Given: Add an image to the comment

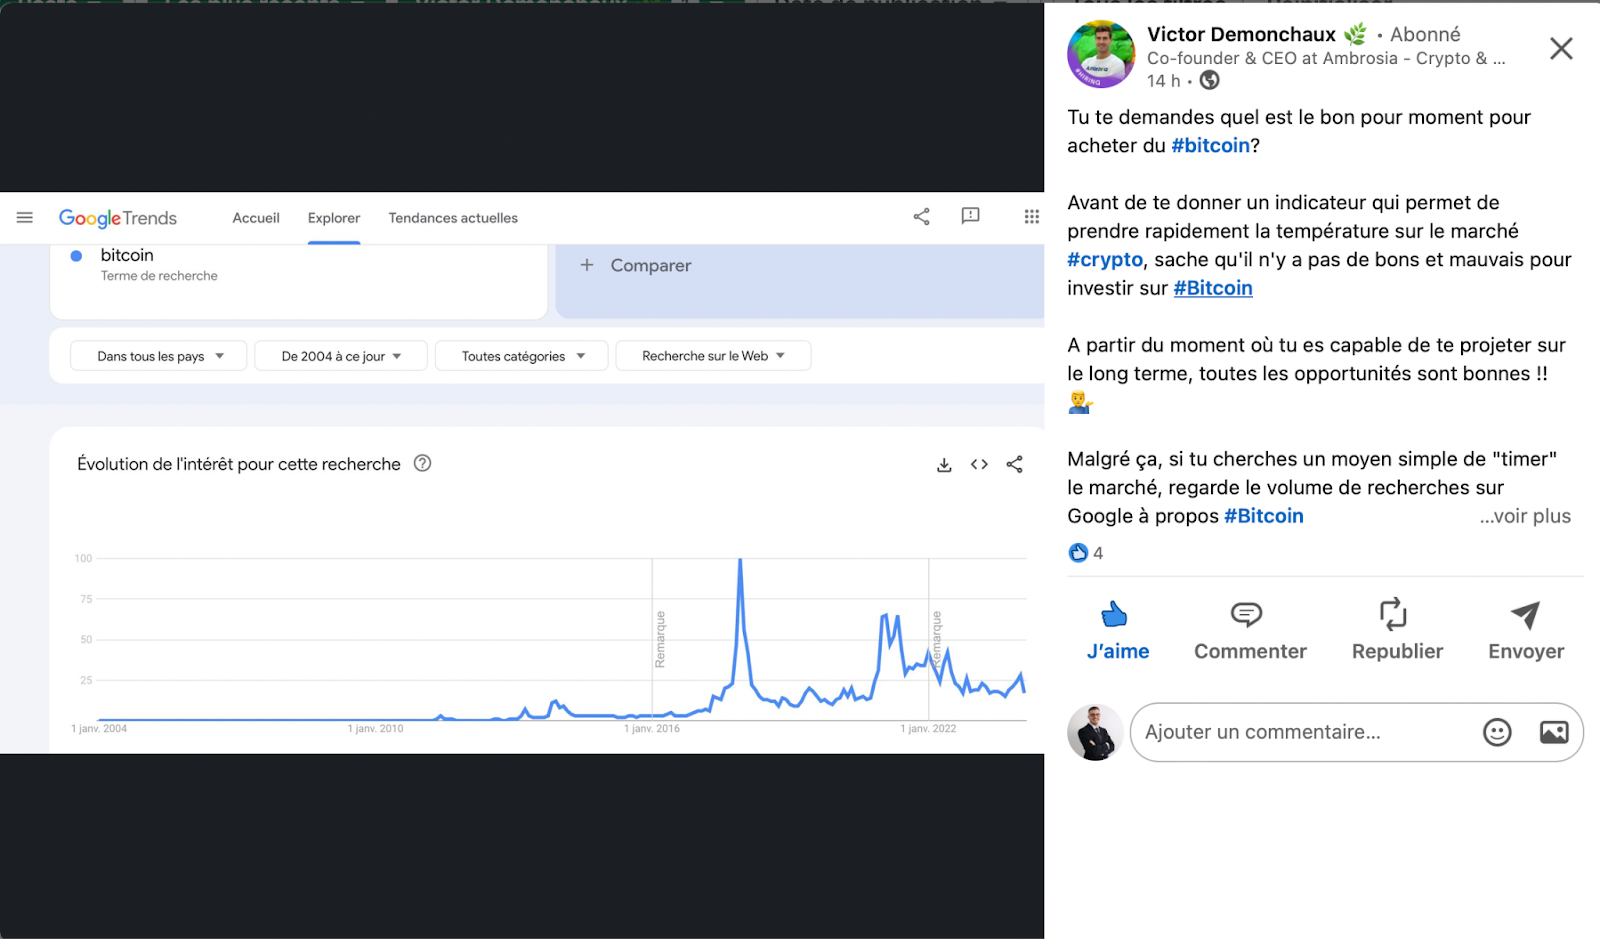Looking at the screenshot, I should (1553, 732).
